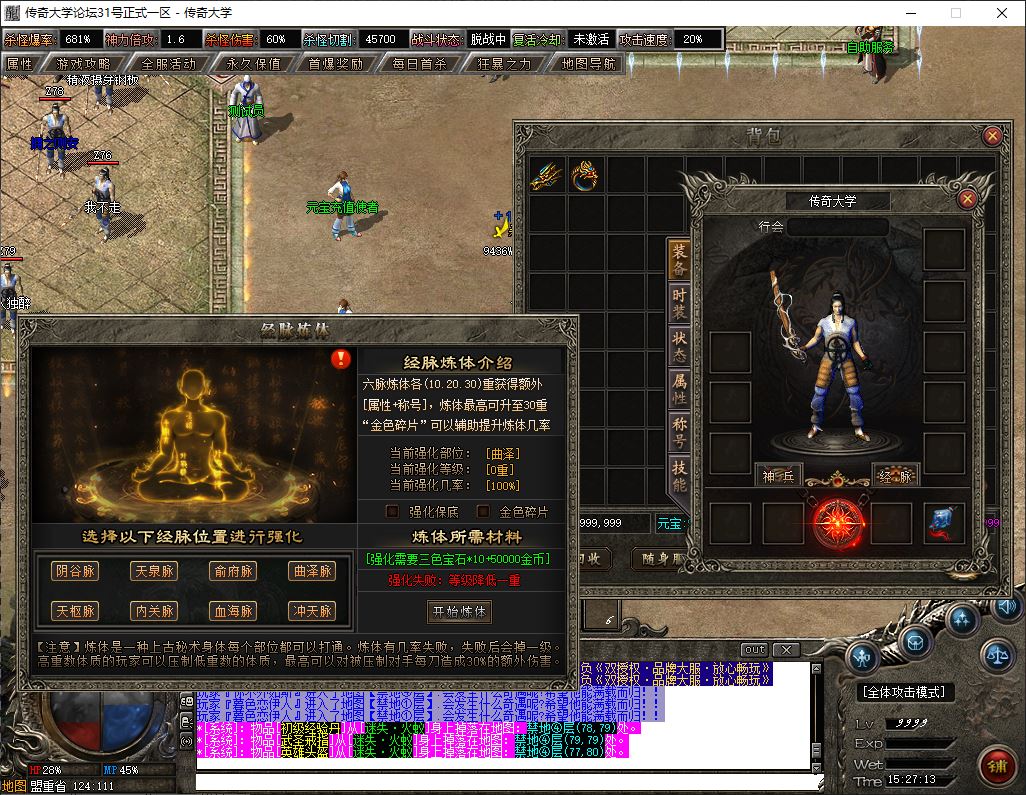
Task: Open the sparkle stars round button
Action: (961, 619)
